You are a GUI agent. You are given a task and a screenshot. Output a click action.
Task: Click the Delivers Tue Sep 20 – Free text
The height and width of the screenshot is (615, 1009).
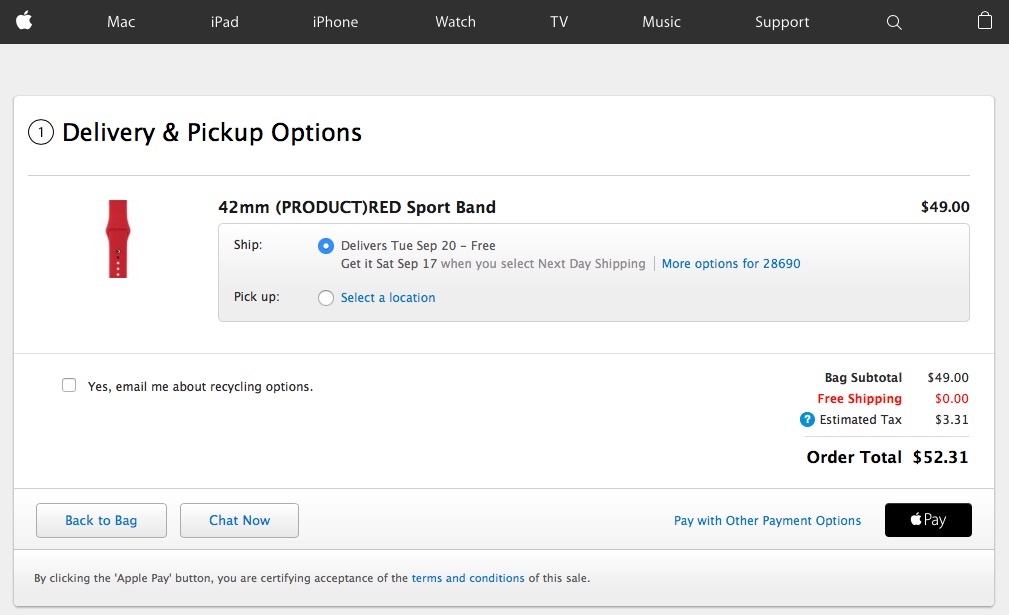click(x=418, y=246)
